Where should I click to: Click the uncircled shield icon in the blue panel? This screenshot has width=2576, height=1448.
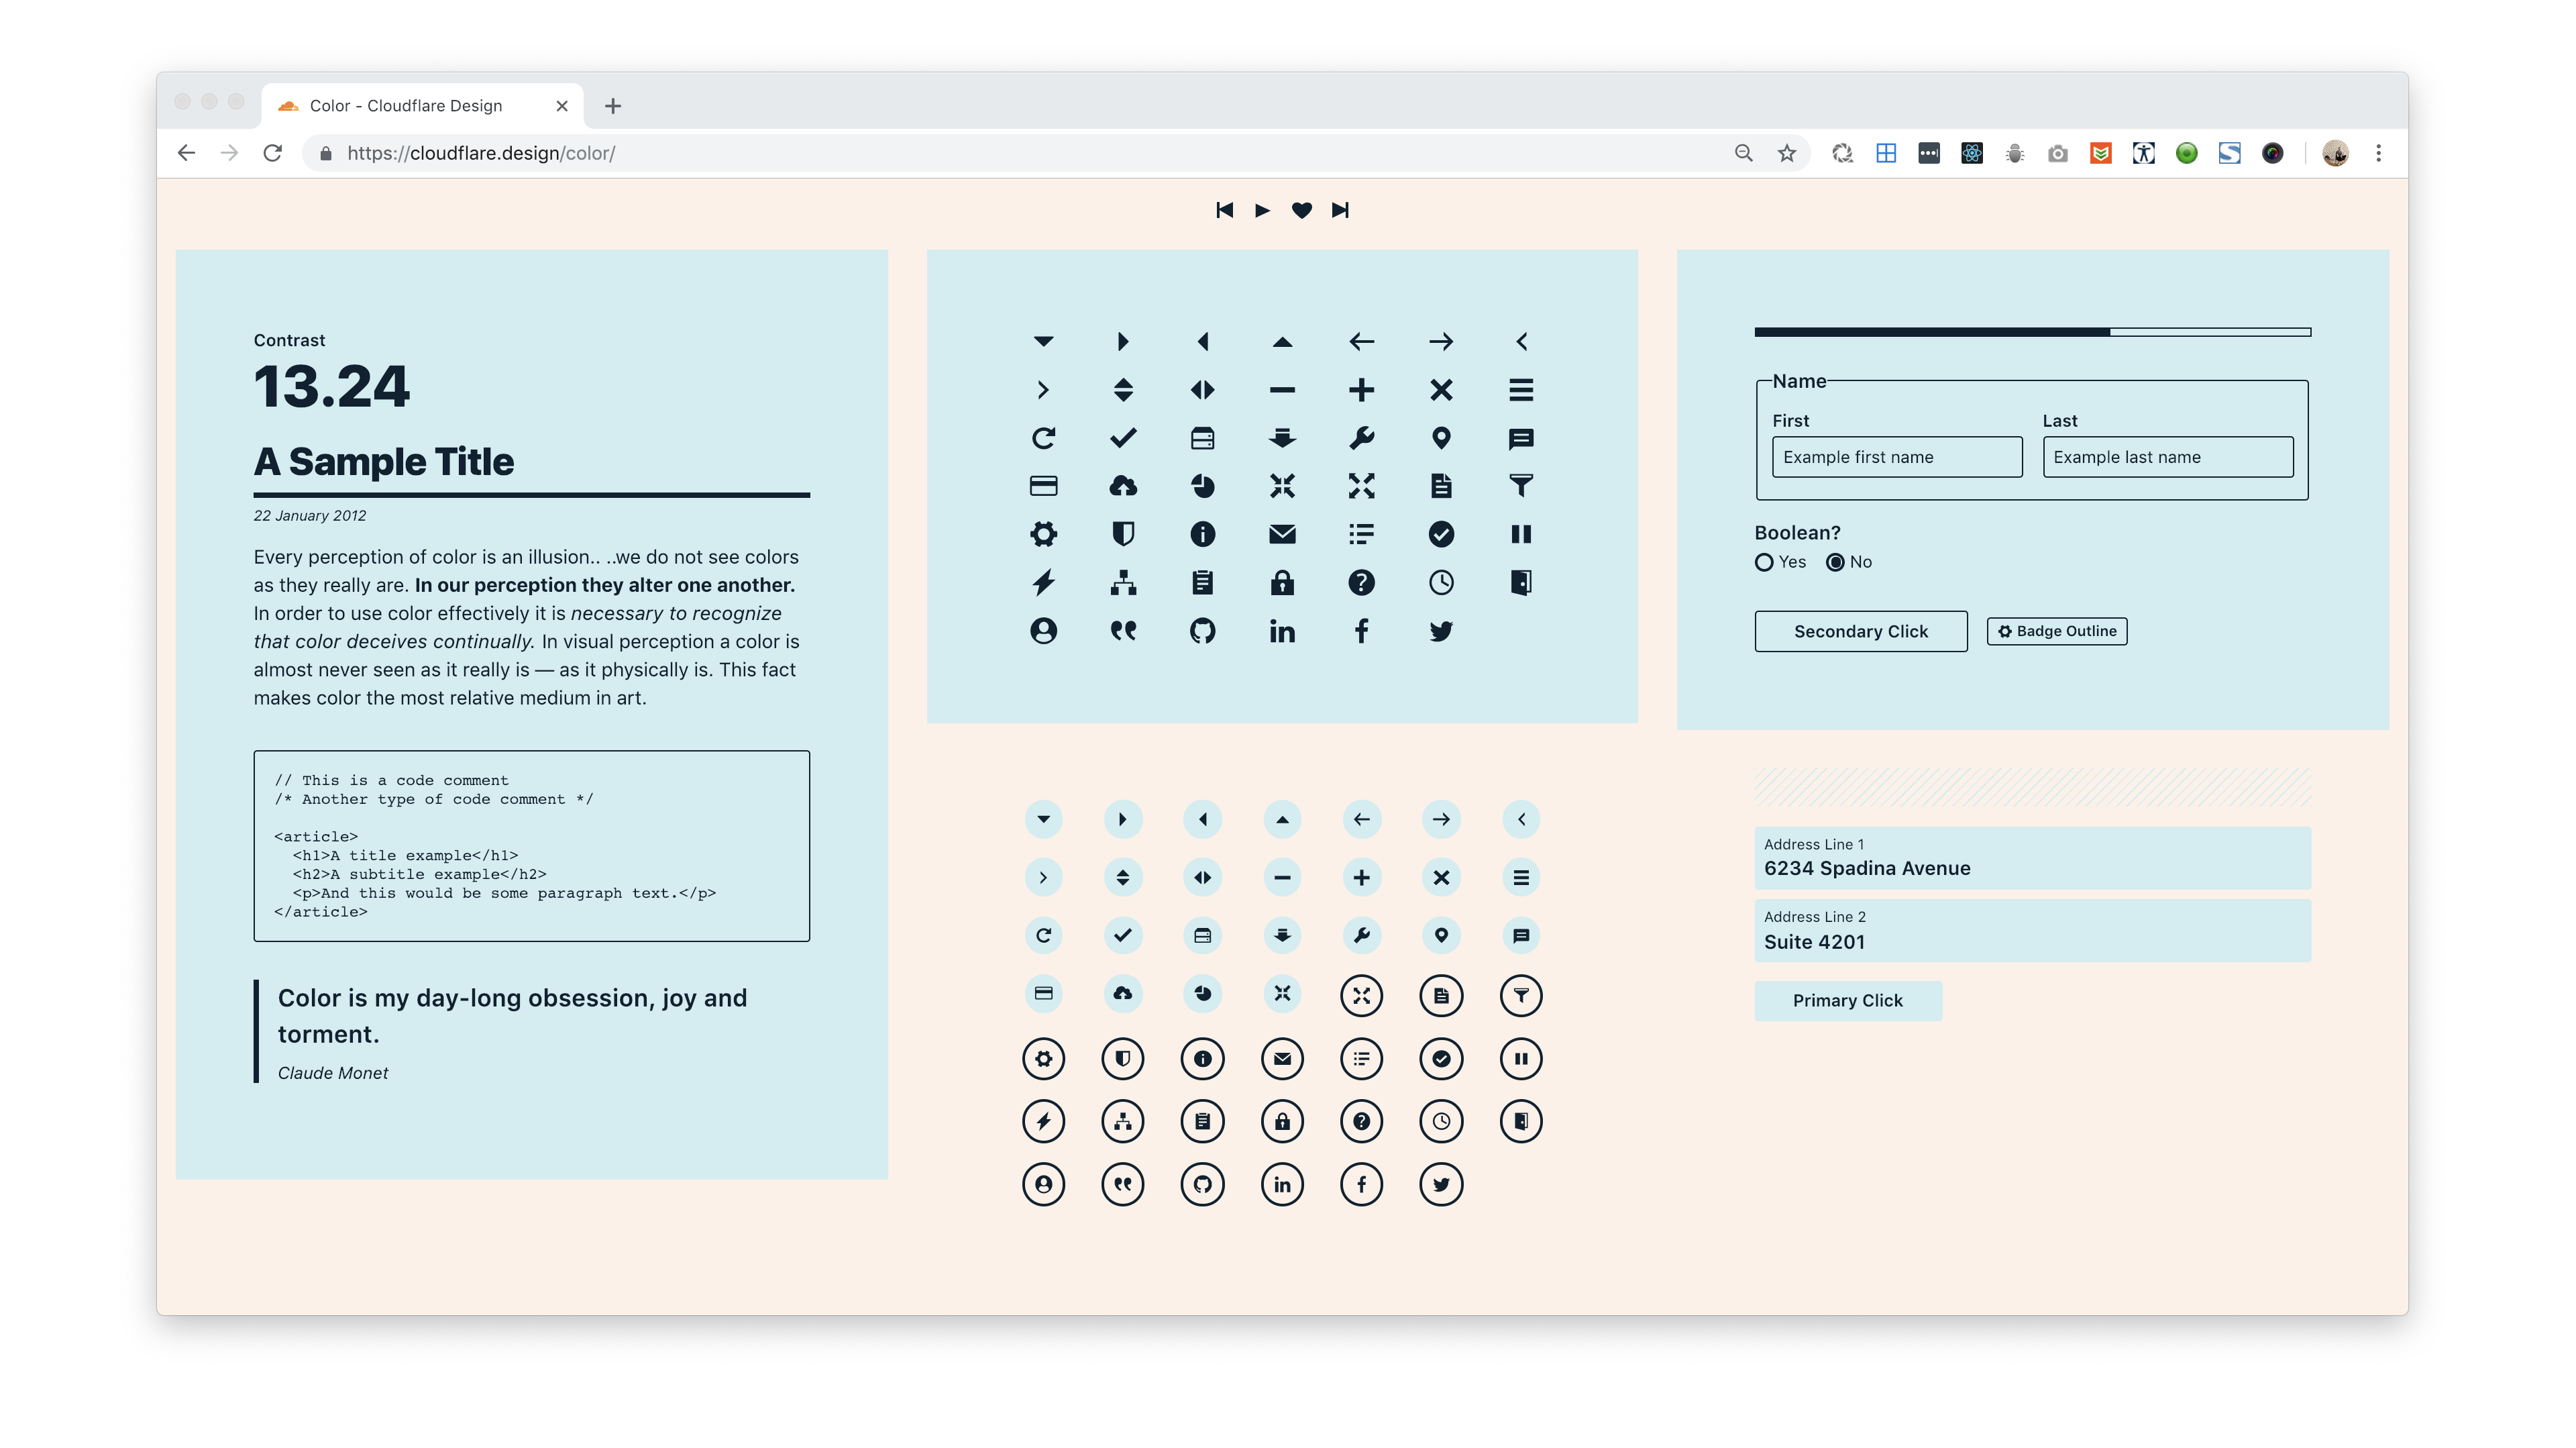click(1123, 534)
